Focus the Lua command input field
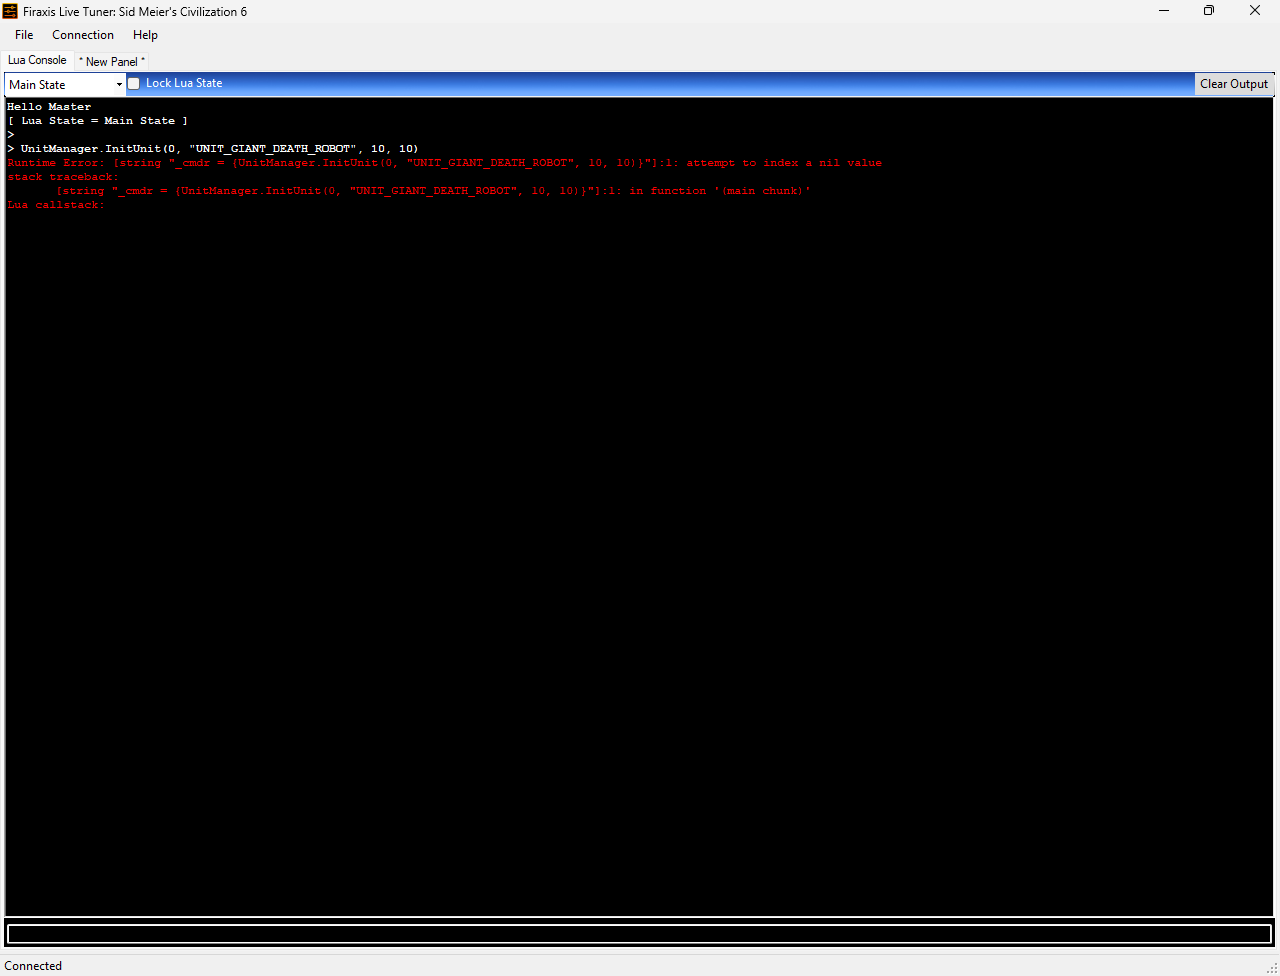The image size is (1280, 976). pyautogui.click(x=639, y=934)
